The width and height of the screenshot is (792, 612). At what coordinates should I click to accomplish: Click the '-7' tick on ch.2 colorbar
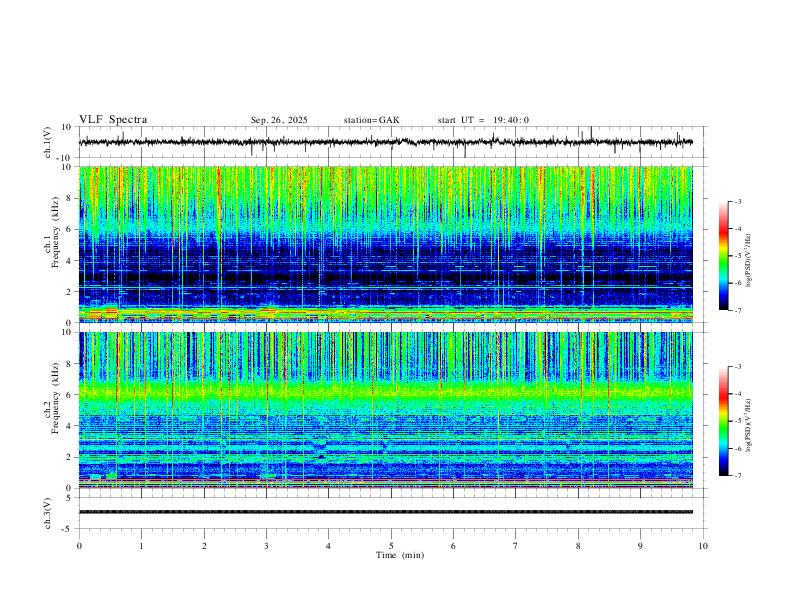738,476
